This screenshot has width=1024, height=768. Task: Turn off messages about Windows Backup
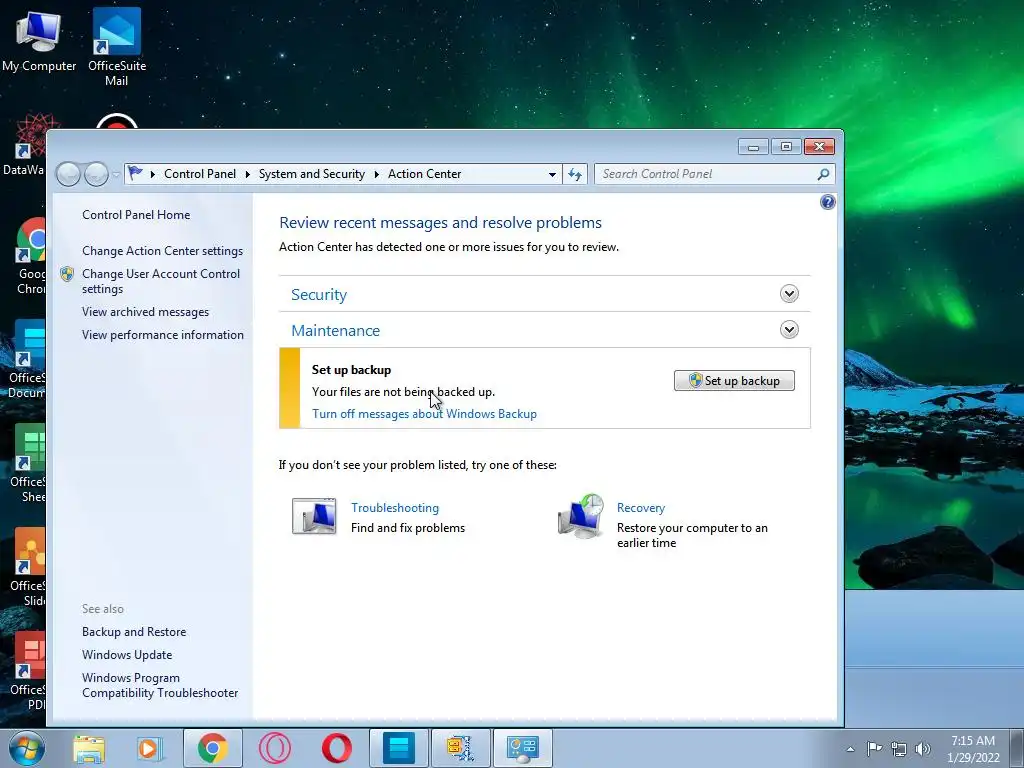[x=424, y=414]
